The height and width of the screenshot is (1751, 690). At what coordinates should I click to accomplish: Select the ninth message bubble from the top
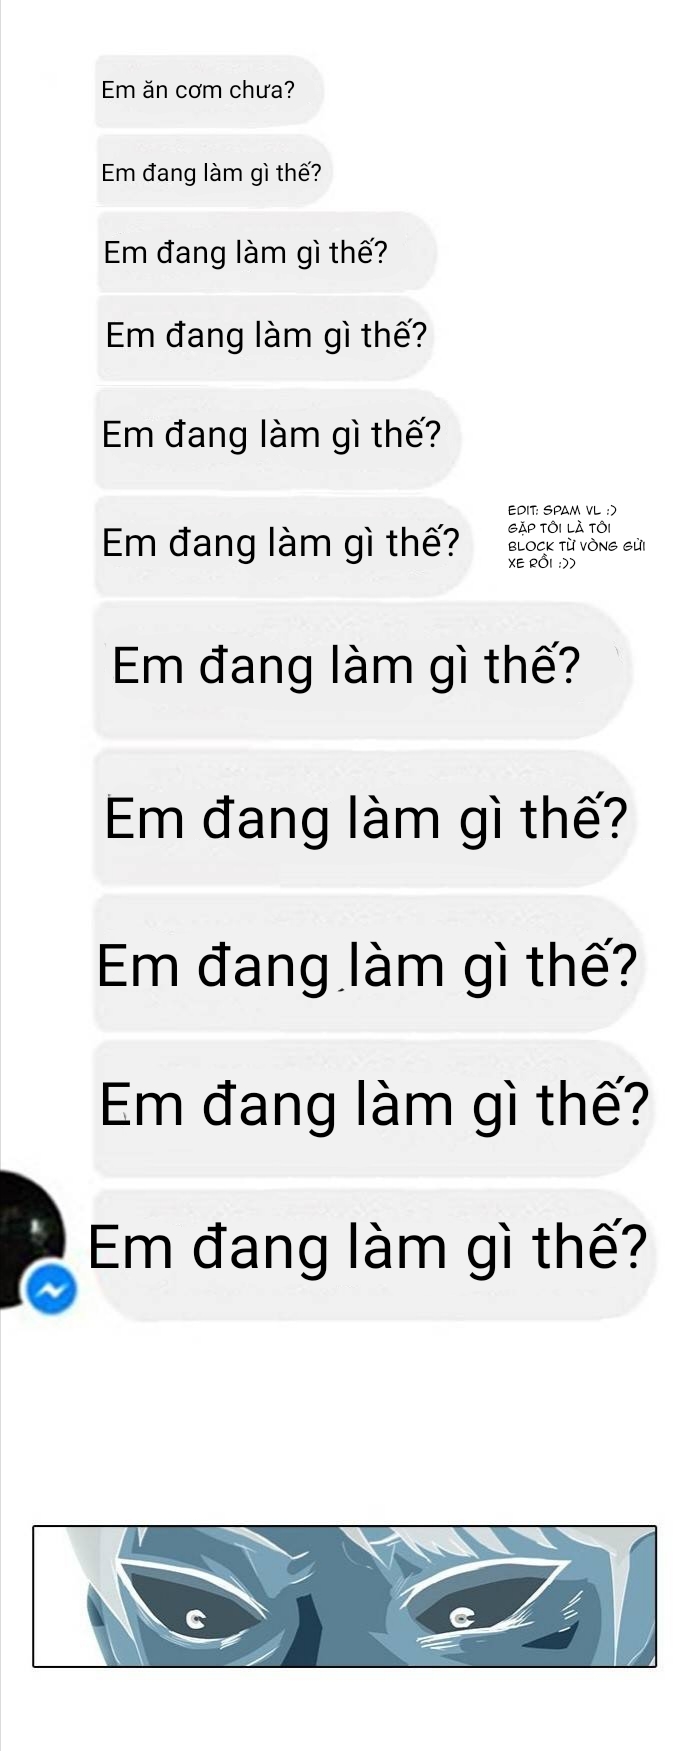point(366,964)
